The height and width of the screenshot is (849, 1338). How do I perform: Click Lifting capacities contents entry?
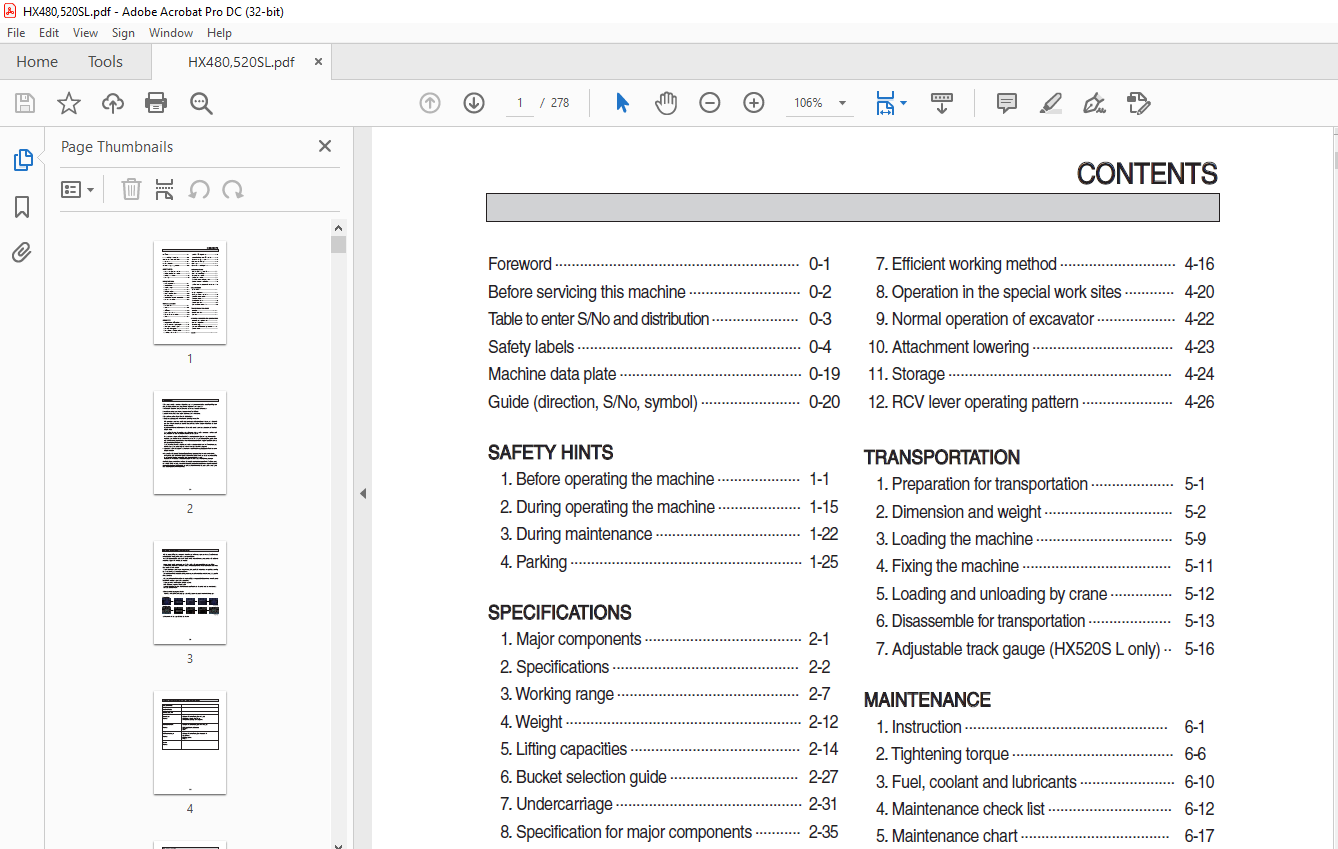(x=669, y=749)
